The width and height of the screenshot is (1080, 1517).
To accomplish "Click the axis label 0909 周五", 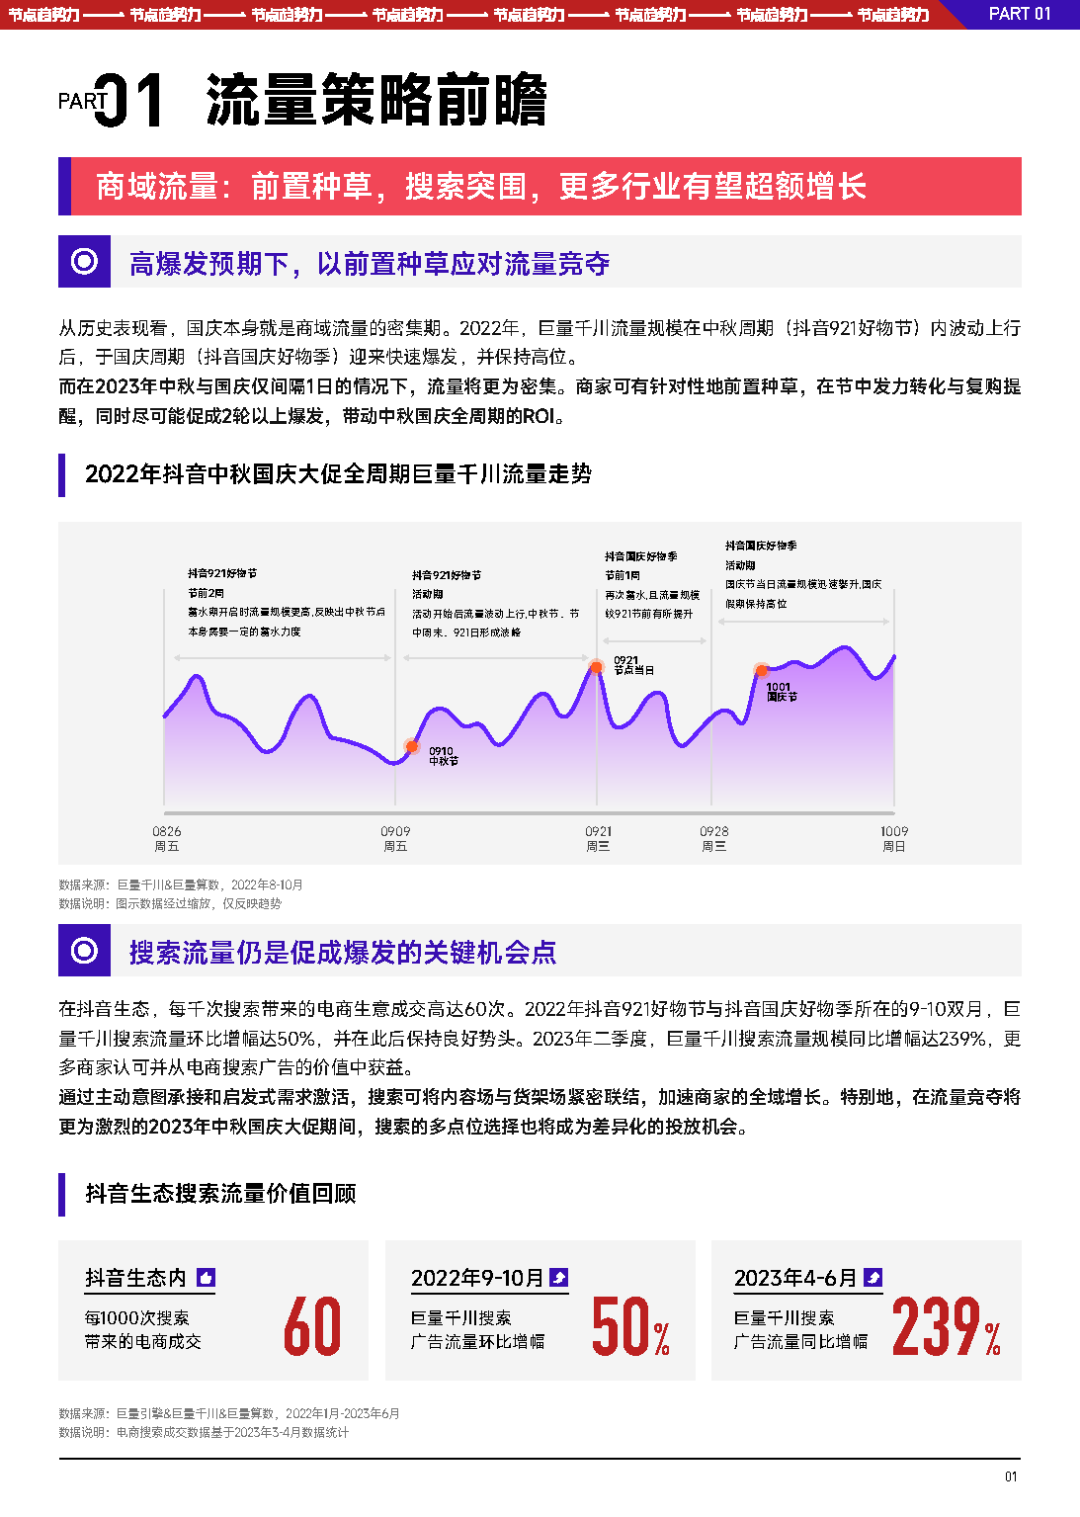I will coord(395,839).
